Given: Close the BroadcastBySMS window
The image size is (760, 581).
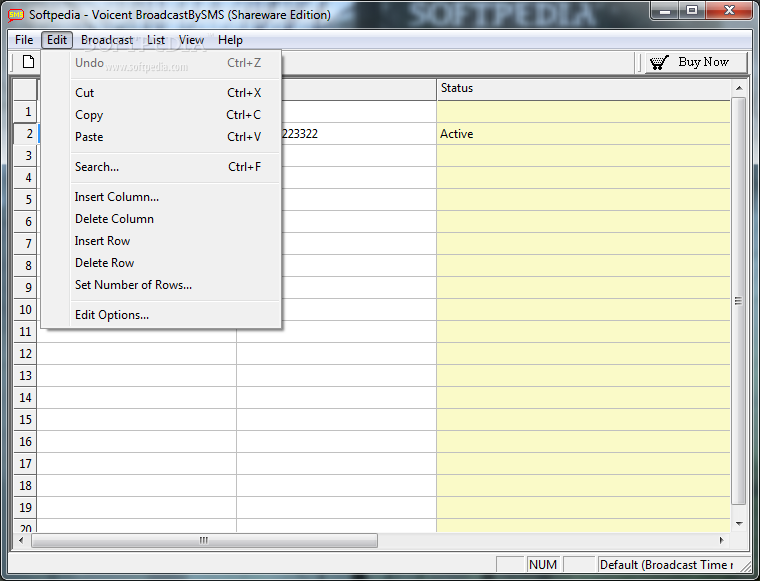Looking at the screenshot, I should point(729,11).
